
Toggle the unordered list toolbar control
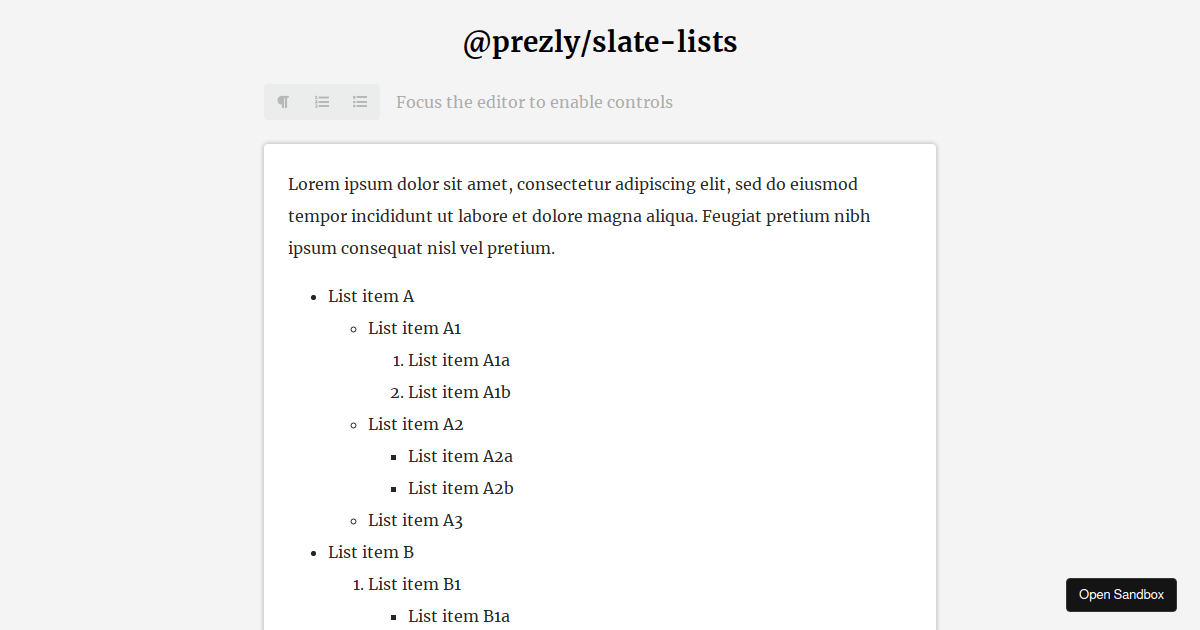359,101
